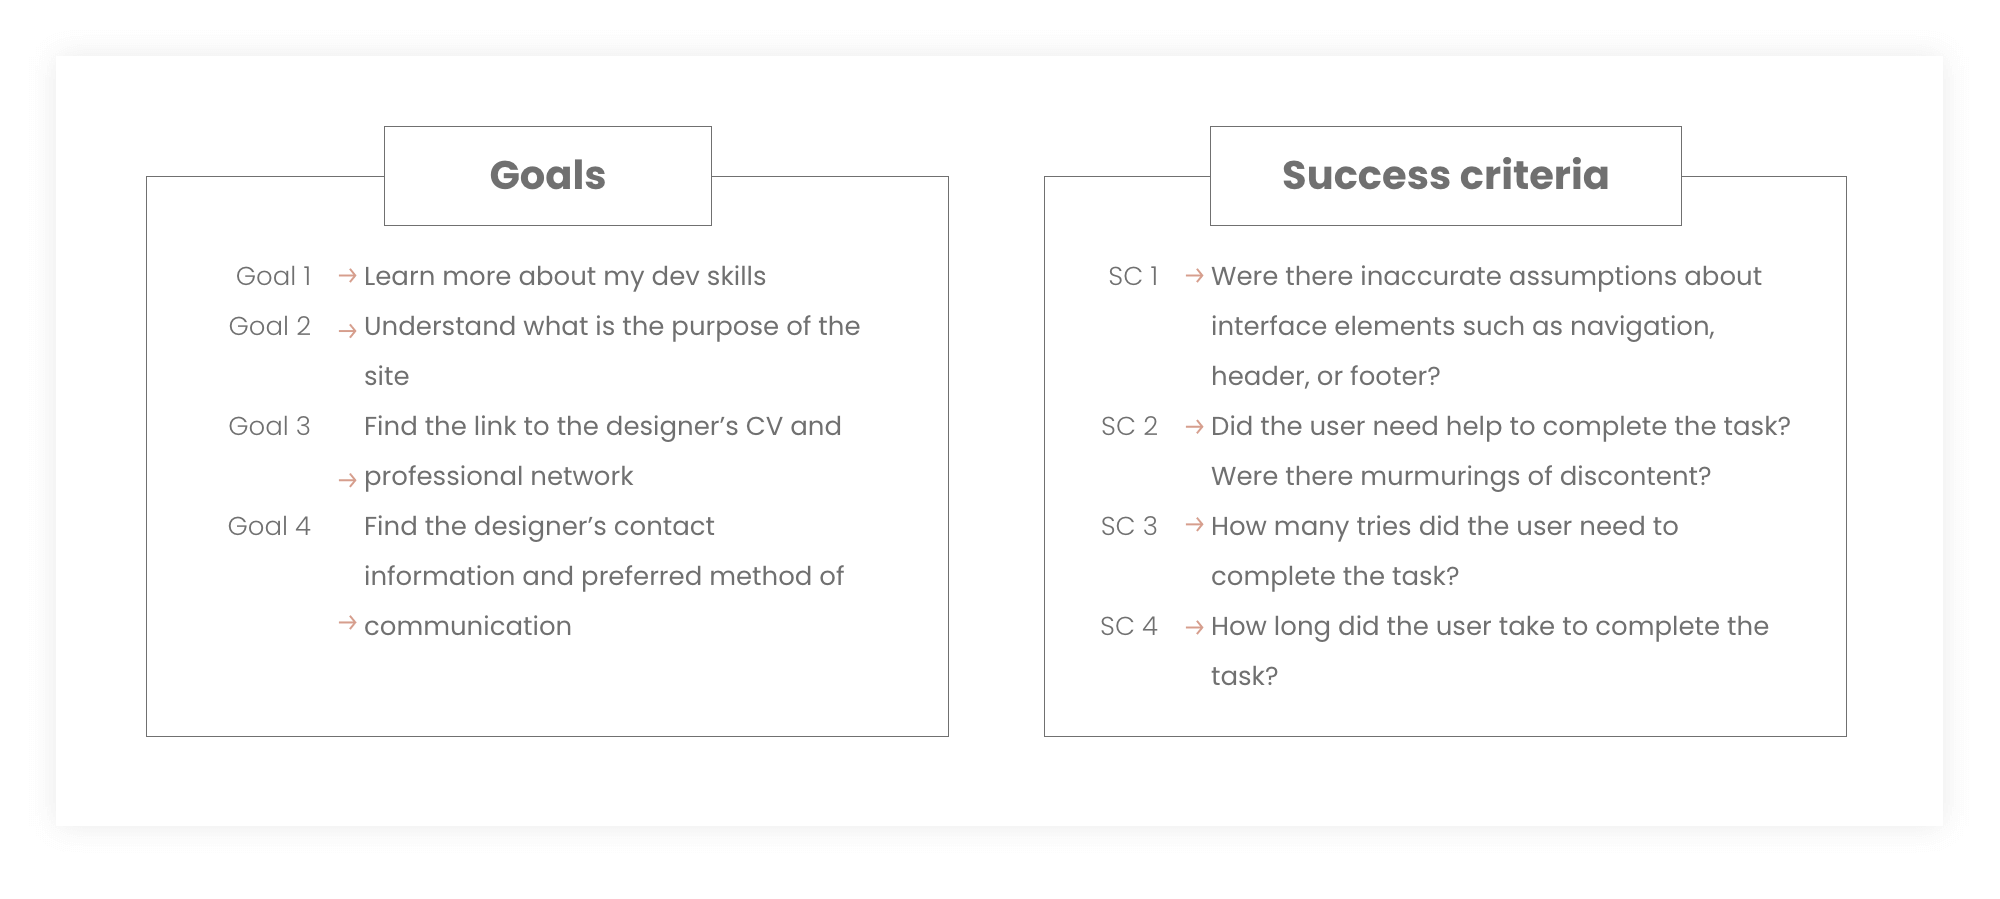2000x899 pixels.
Task: Click the arrow before 'Understand what is the purpose'
Action: pyautogui.click(x=347, y=331)
